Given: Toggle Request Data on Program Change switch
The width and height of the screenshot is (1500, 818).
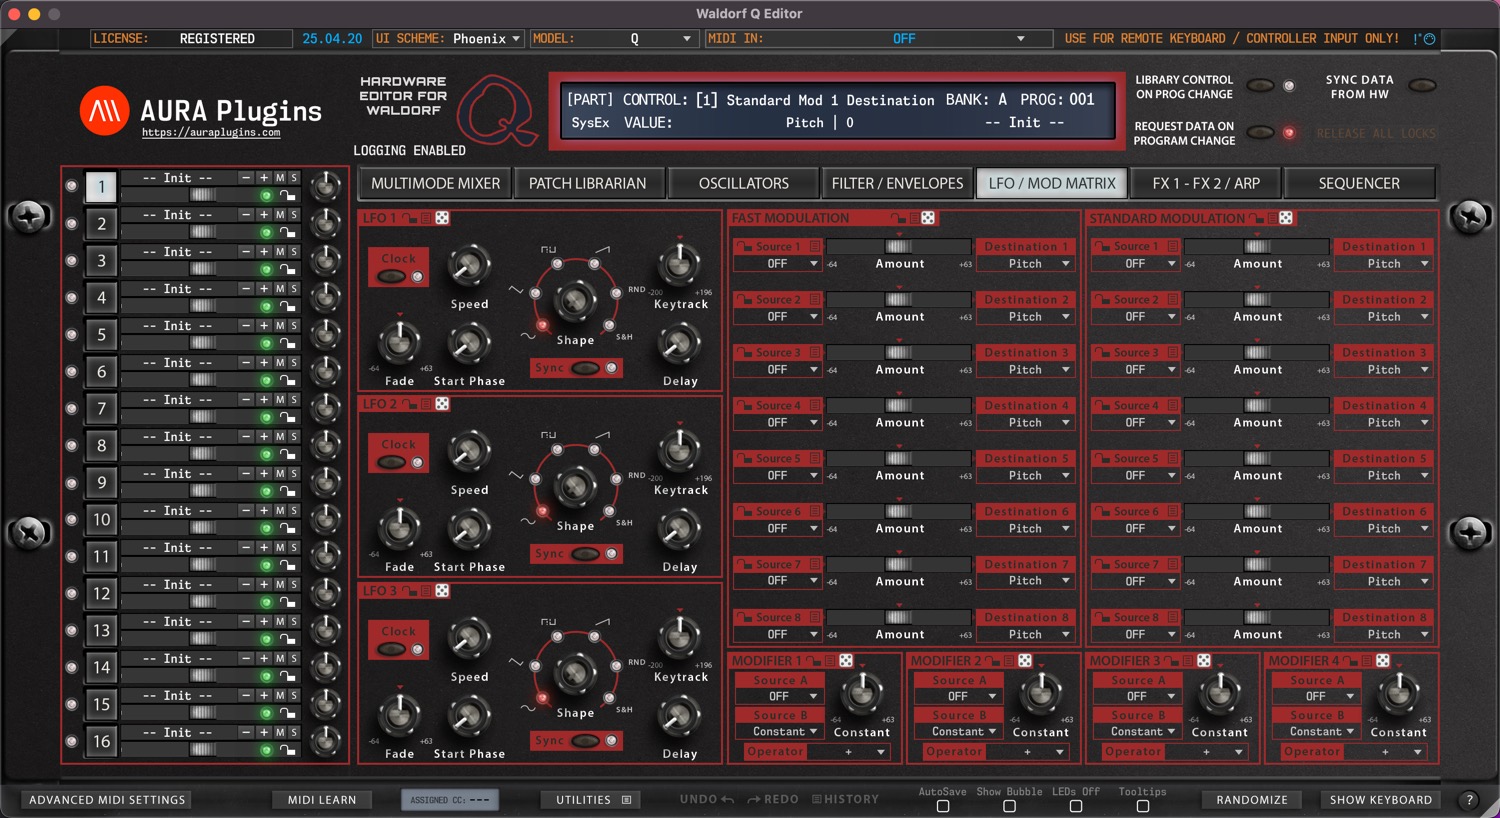Looking at the screenshot, I should point(1260,133).
